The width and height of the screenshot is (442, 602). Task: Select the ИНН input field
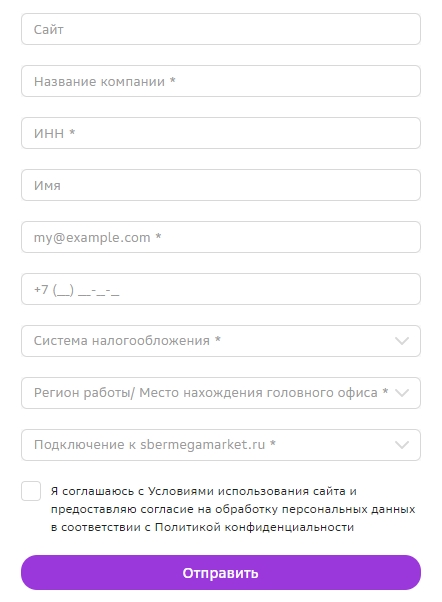click(221, 133)
